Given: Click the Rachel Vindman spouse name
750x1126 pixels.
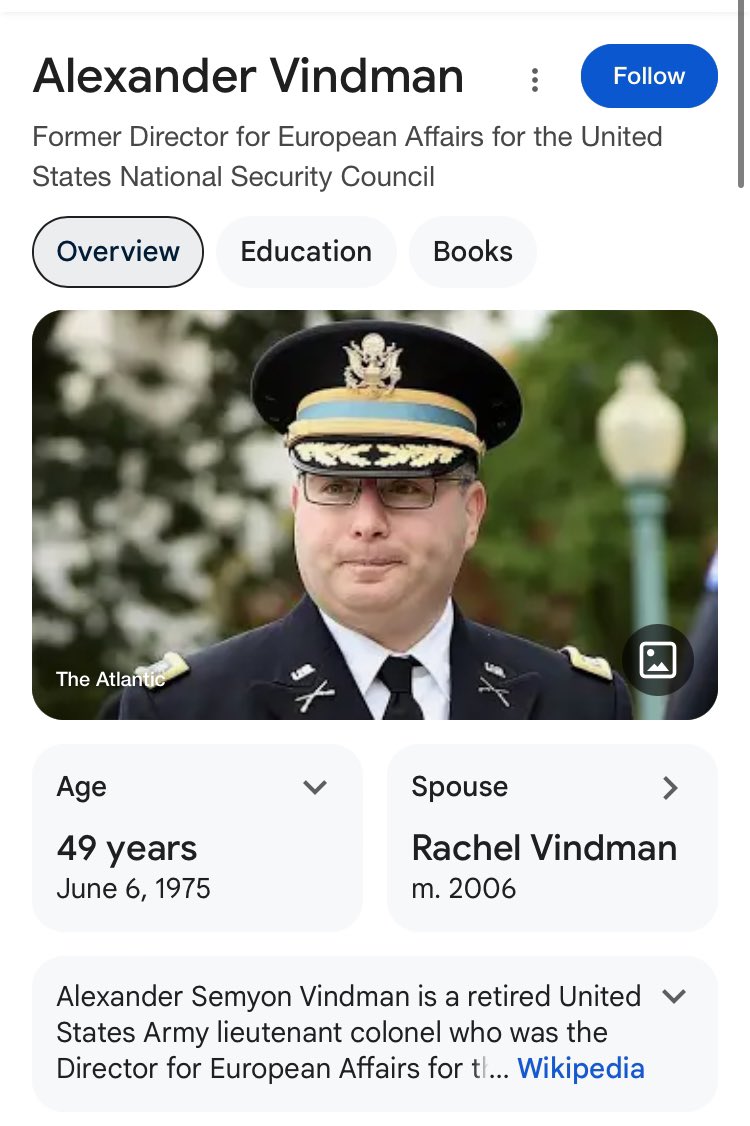Looking at the screenshot, I should [544, 848].
